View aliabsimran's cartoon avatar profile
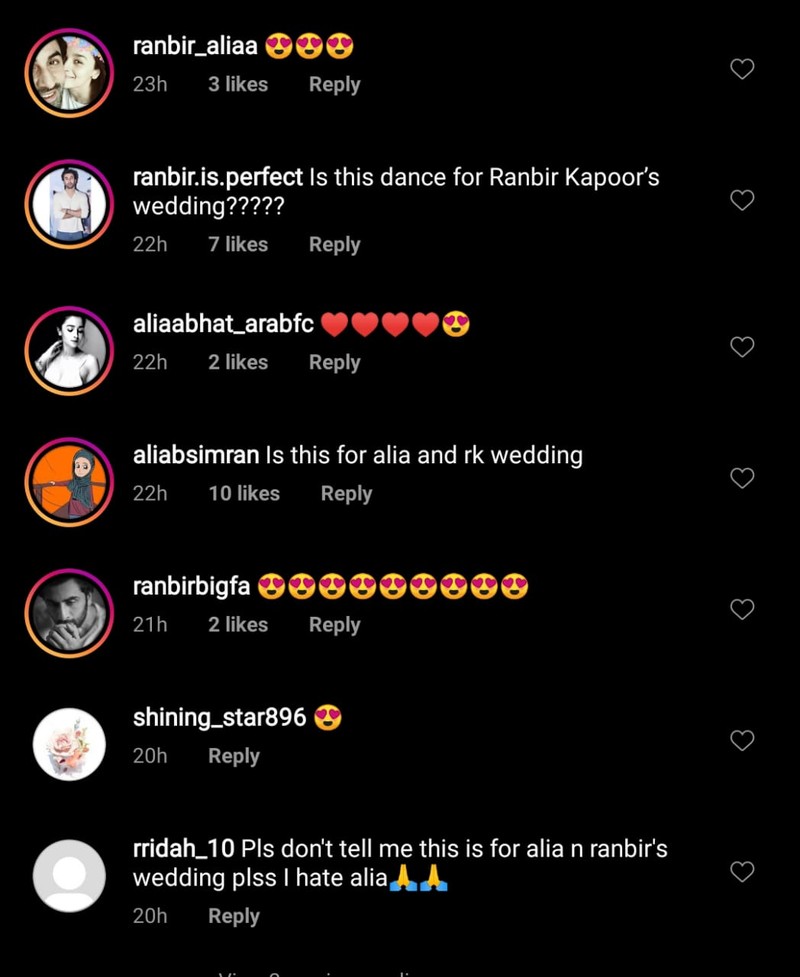The height and width of the screenshot is (977, 800). 69,481
